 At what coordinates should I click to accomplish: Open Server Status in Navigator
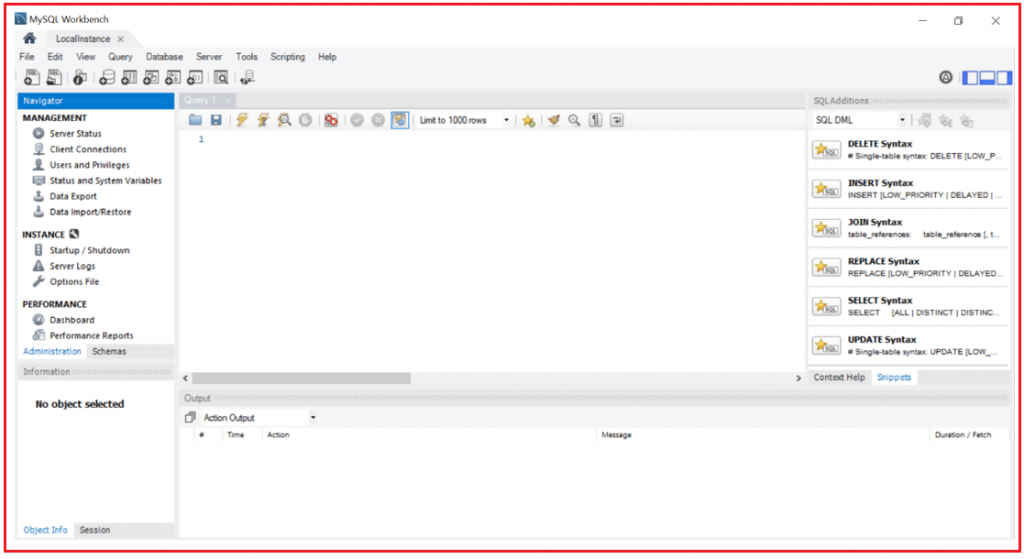coord(75,134)
